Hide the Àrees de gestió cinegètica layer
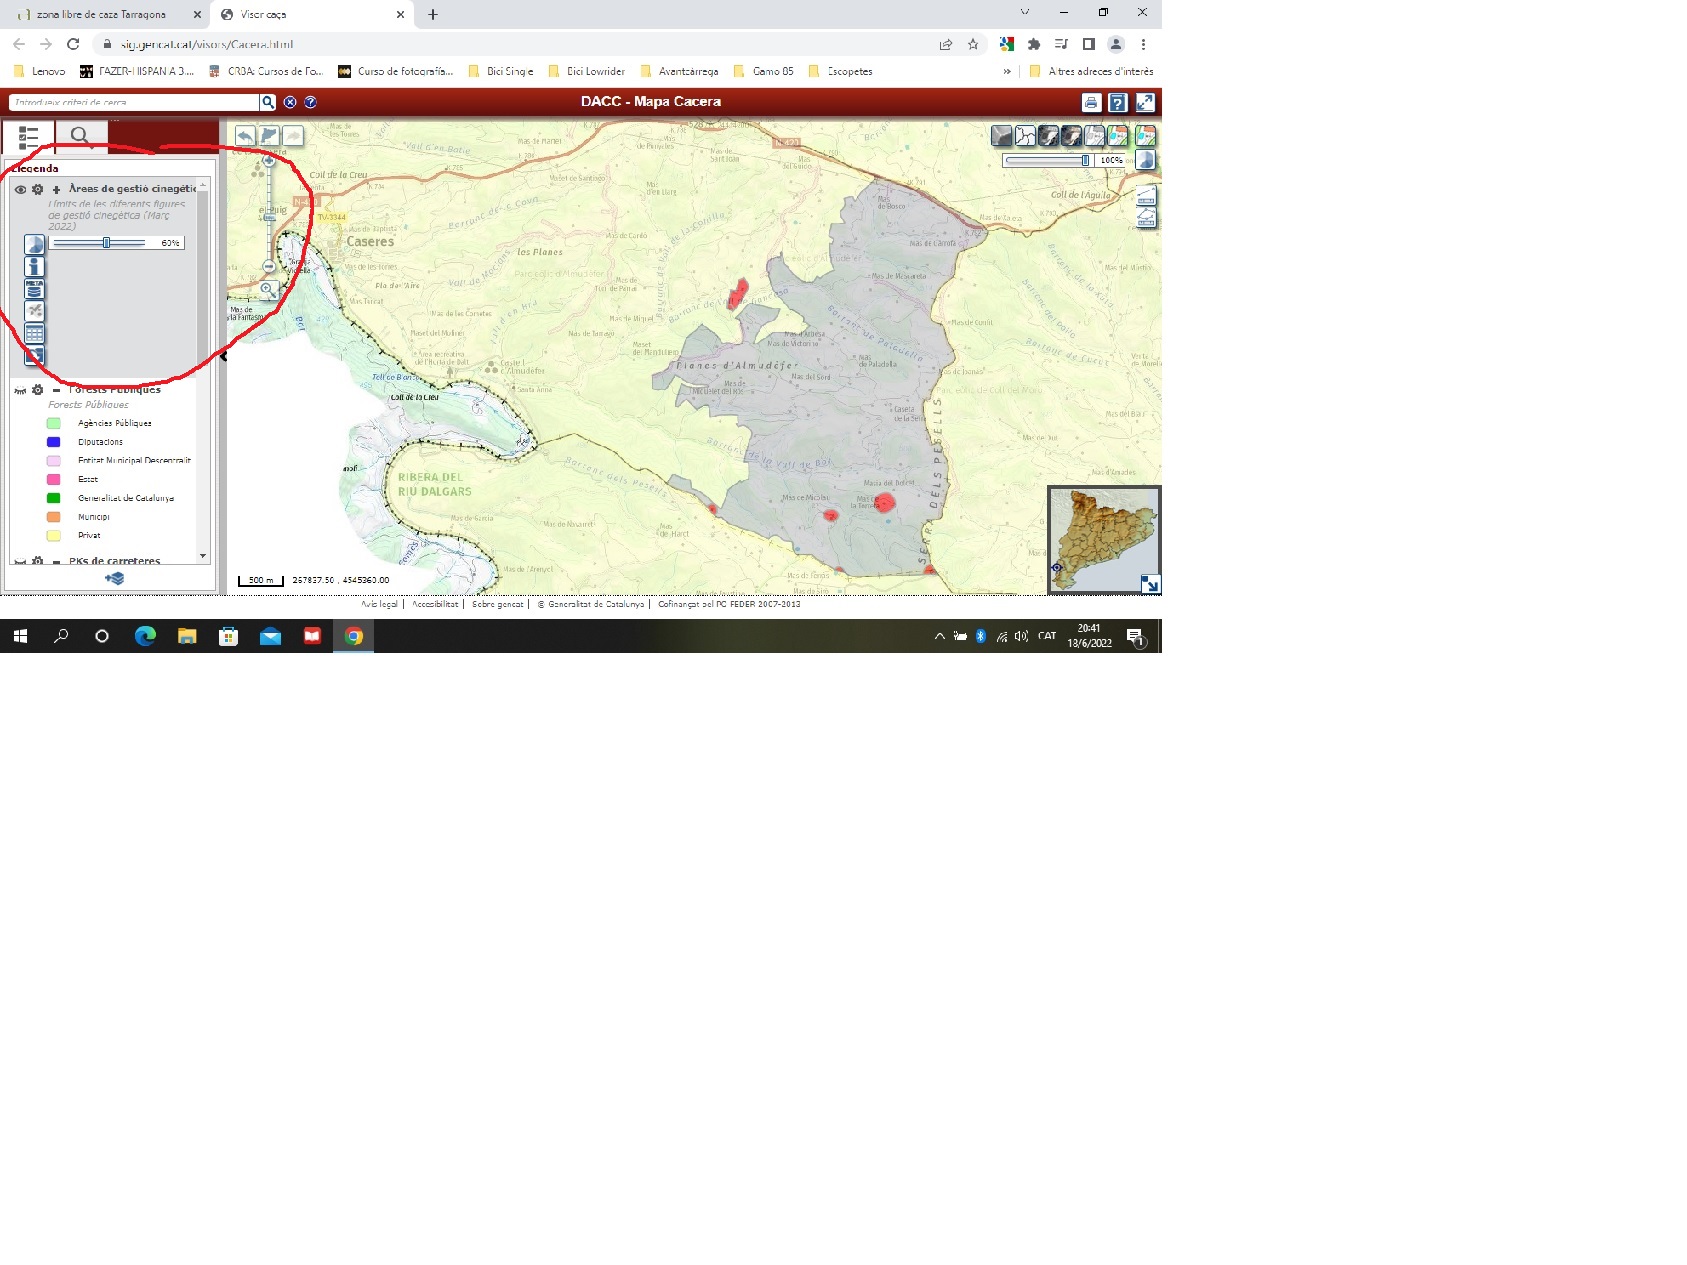1687x1265 pixels. (x=20, y=189)
